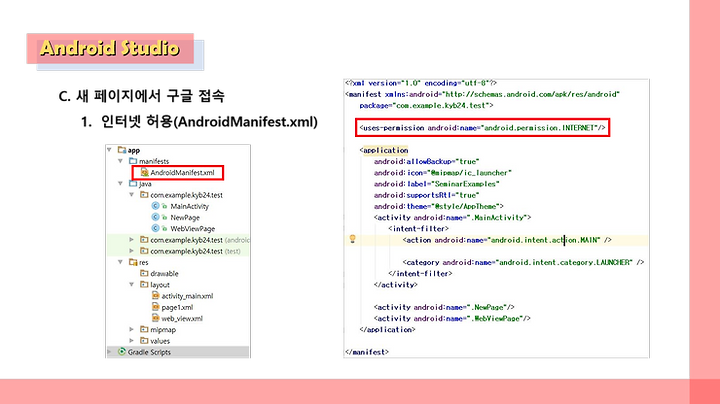This screenshot has width=720, height=404.
Task: Collapse the app module tree node
Action: coord(109,150)
